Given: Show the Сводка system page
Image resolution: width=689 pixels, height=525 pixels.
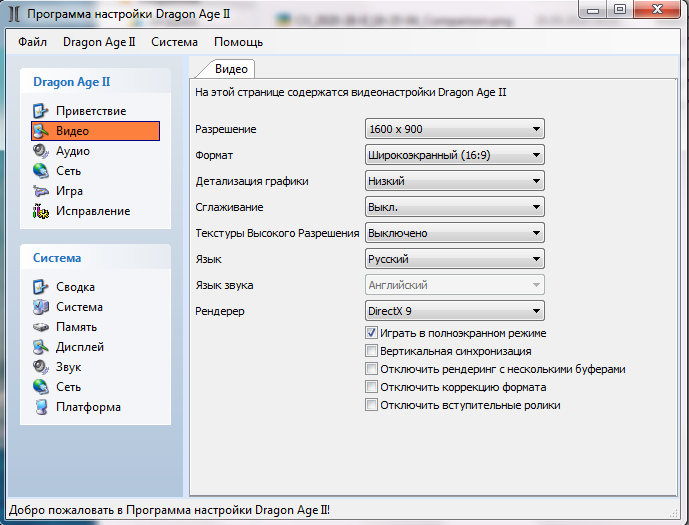Looking at the screenshot, I should (x=75, y=287).
